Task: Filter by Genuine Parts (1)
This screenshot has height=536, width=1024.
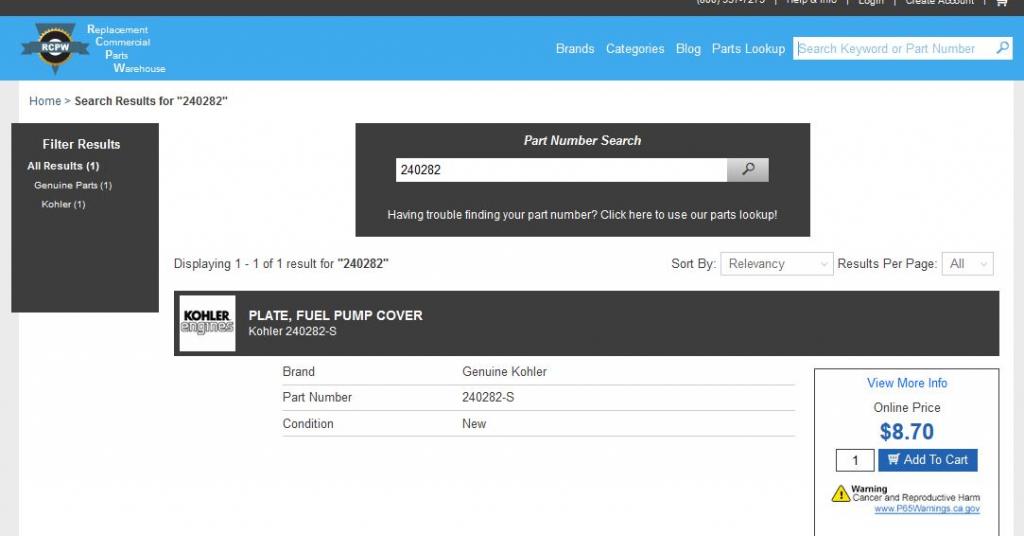Action: point(73,185)
